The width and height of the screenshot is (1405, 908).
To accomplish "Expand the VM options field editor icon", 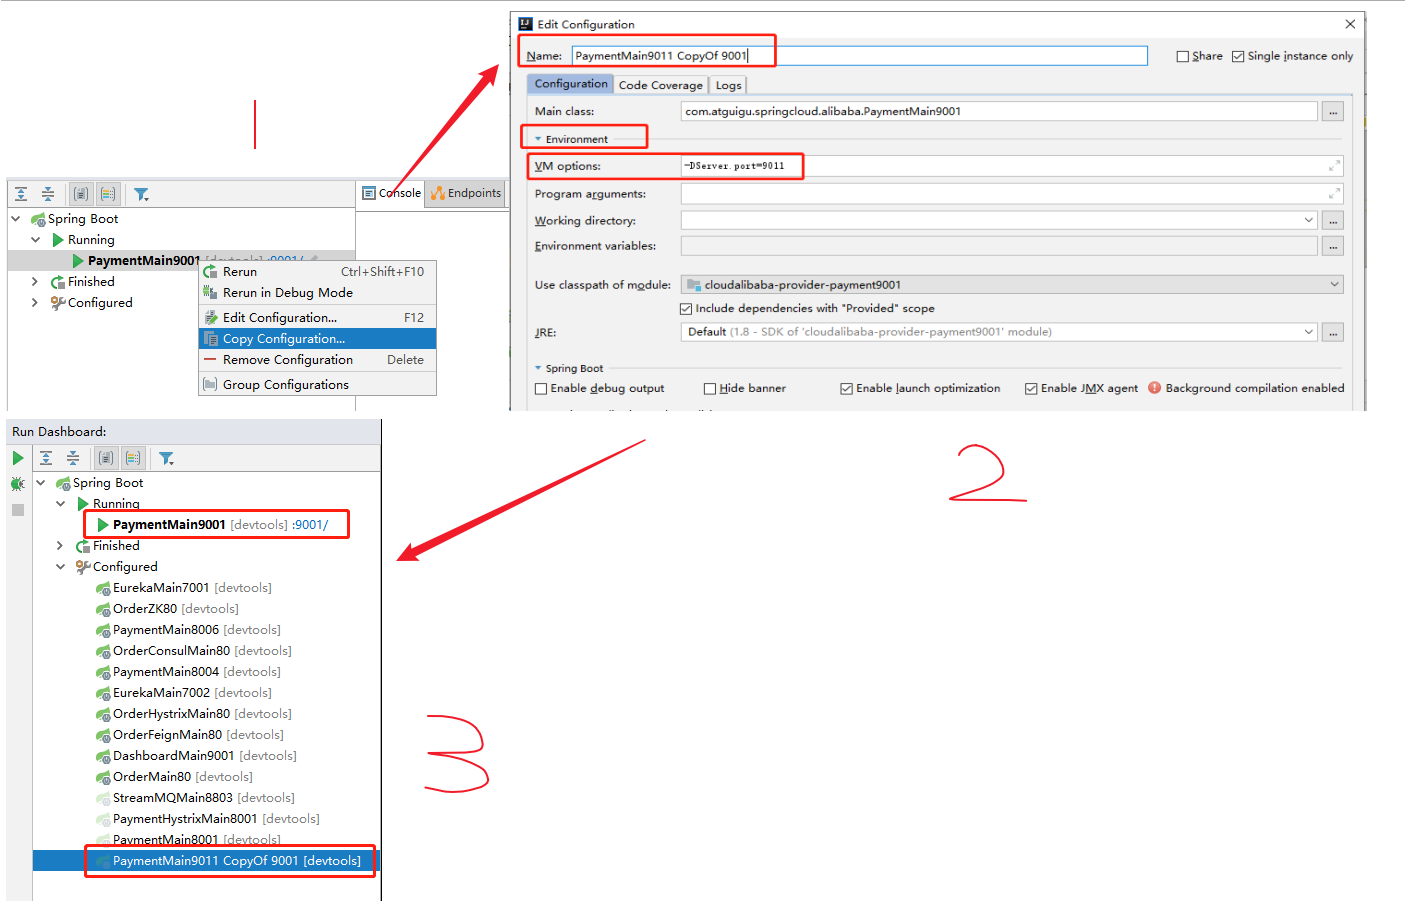I will tap(1334, 166).
